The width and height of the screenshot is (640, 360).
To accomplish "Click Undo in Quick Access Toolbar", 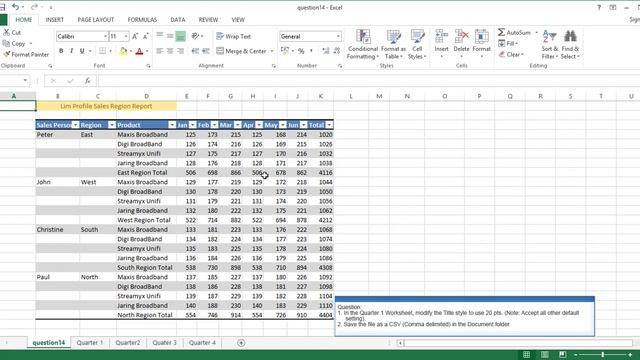I will [16, 7].
